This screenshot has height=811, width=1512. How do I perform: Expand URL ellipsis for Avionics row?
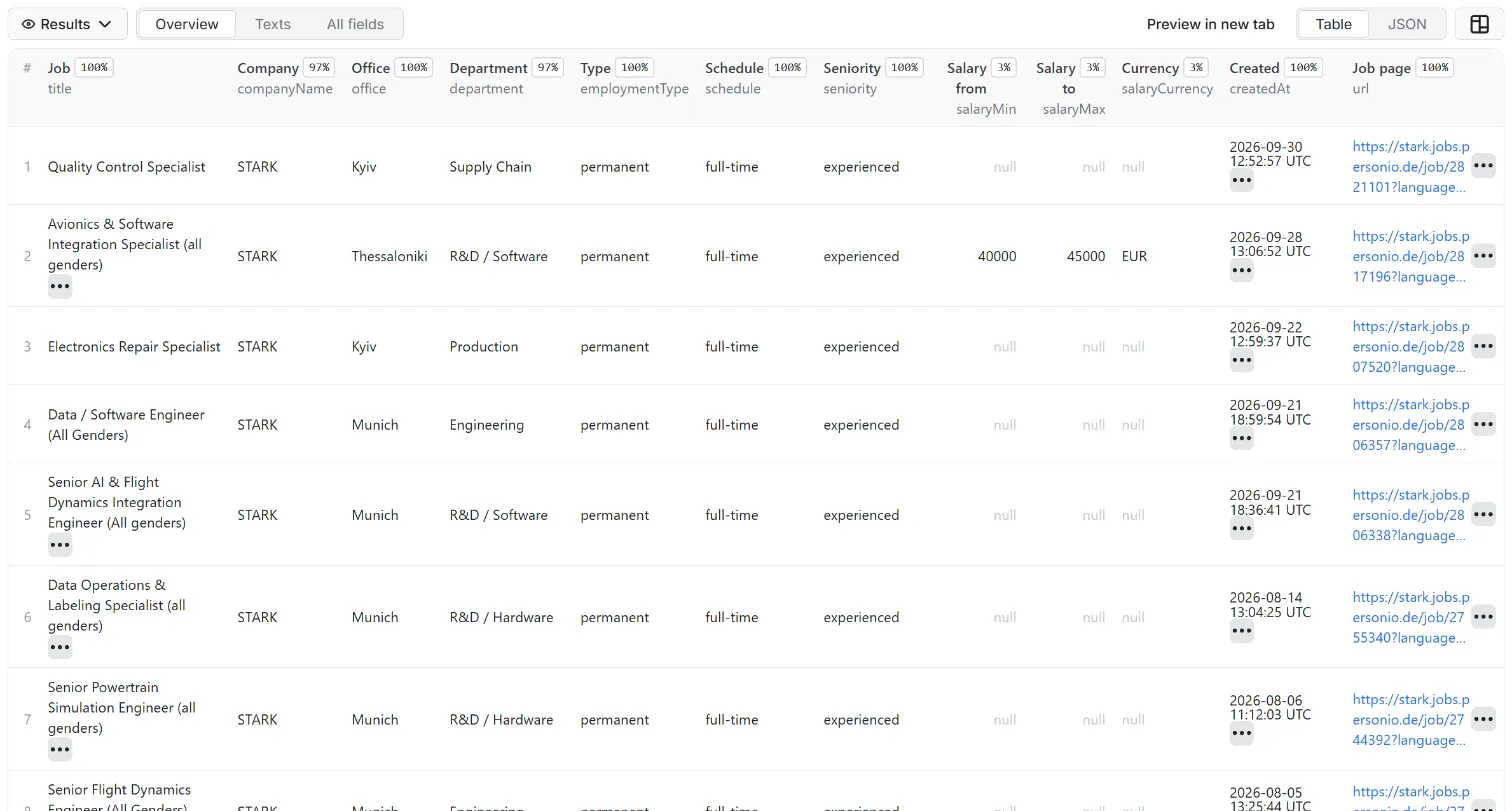coord(1483,256)
